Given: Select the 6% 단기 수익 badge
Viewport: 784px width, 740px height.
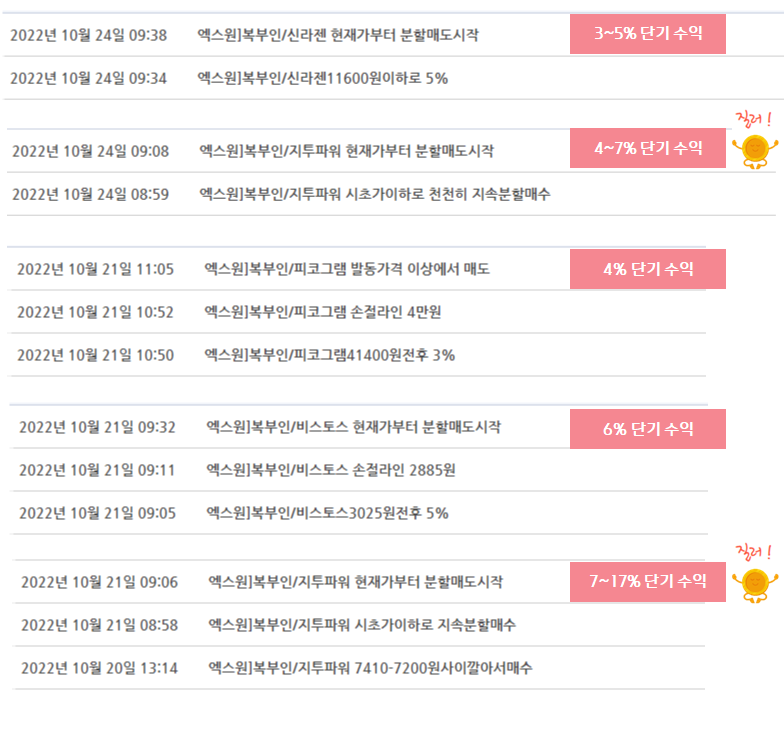Looking at the screenshot, I should pos(648,429).
